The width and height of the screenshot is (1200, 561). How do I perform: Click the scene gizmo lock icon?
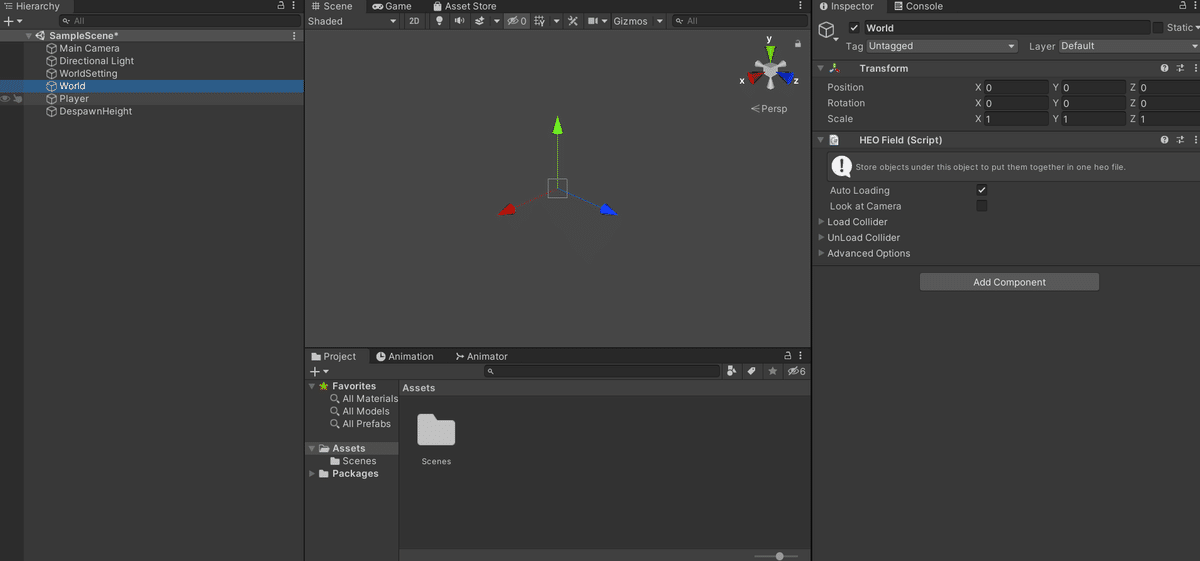pyautogui.click(x=797, y=44)
